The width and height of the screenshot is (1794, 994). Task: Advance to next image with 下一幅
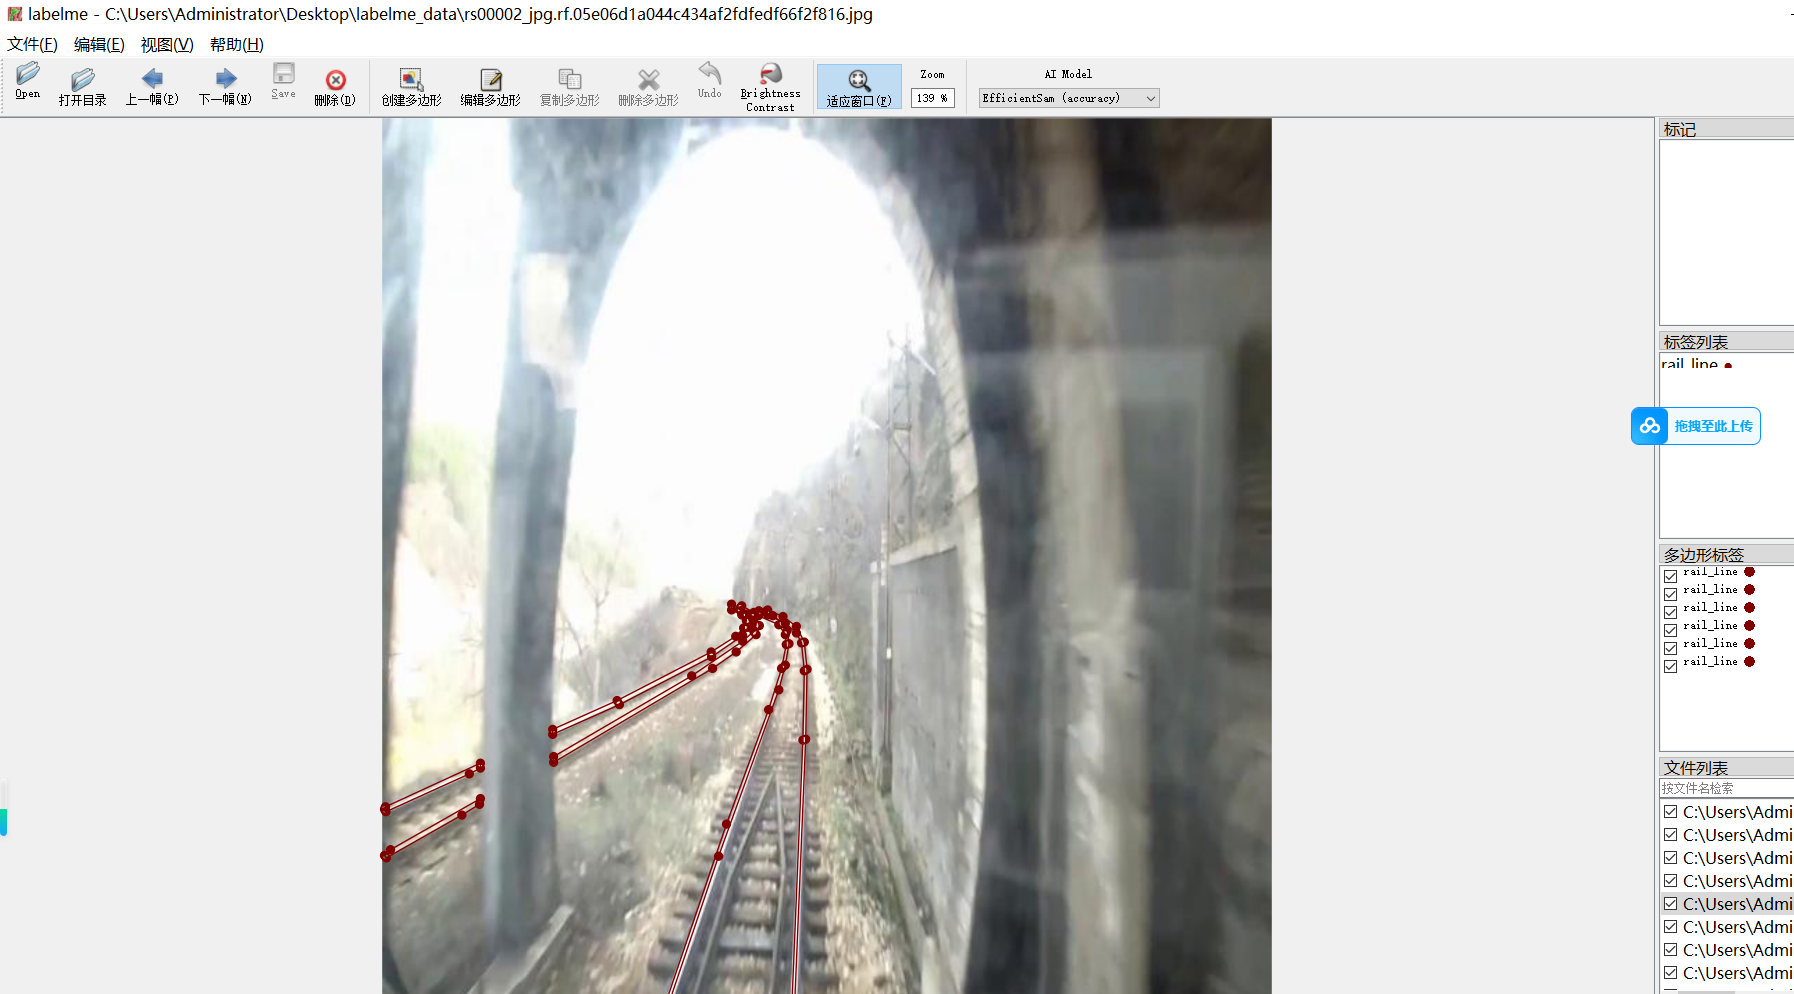coord(225,86)
